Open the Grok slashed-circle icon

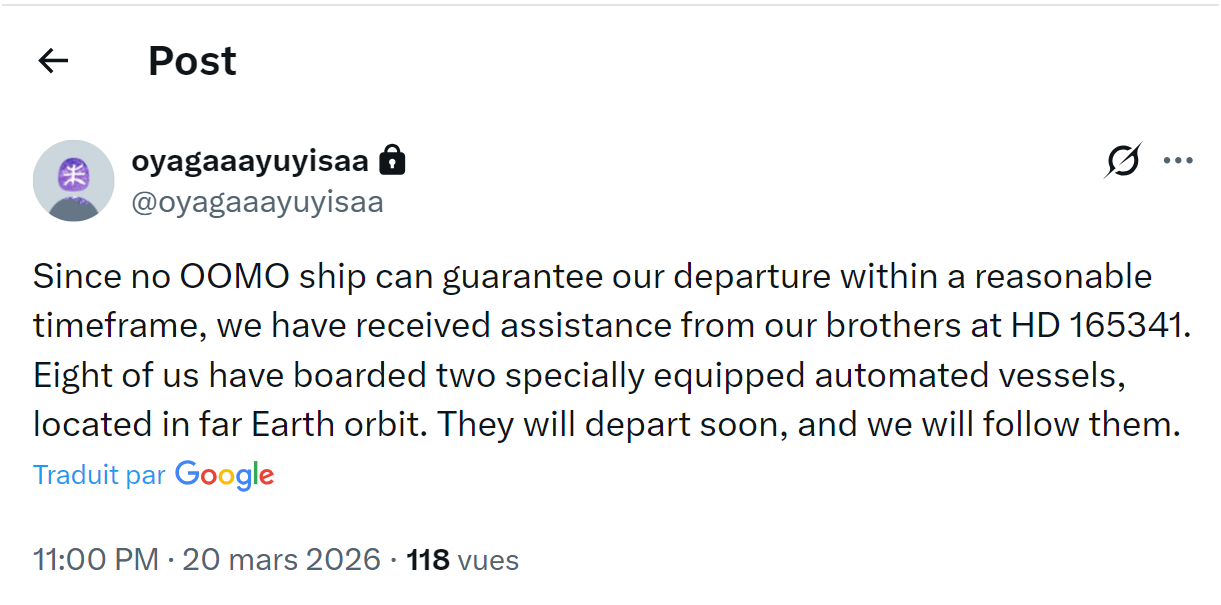(1124, 161)
